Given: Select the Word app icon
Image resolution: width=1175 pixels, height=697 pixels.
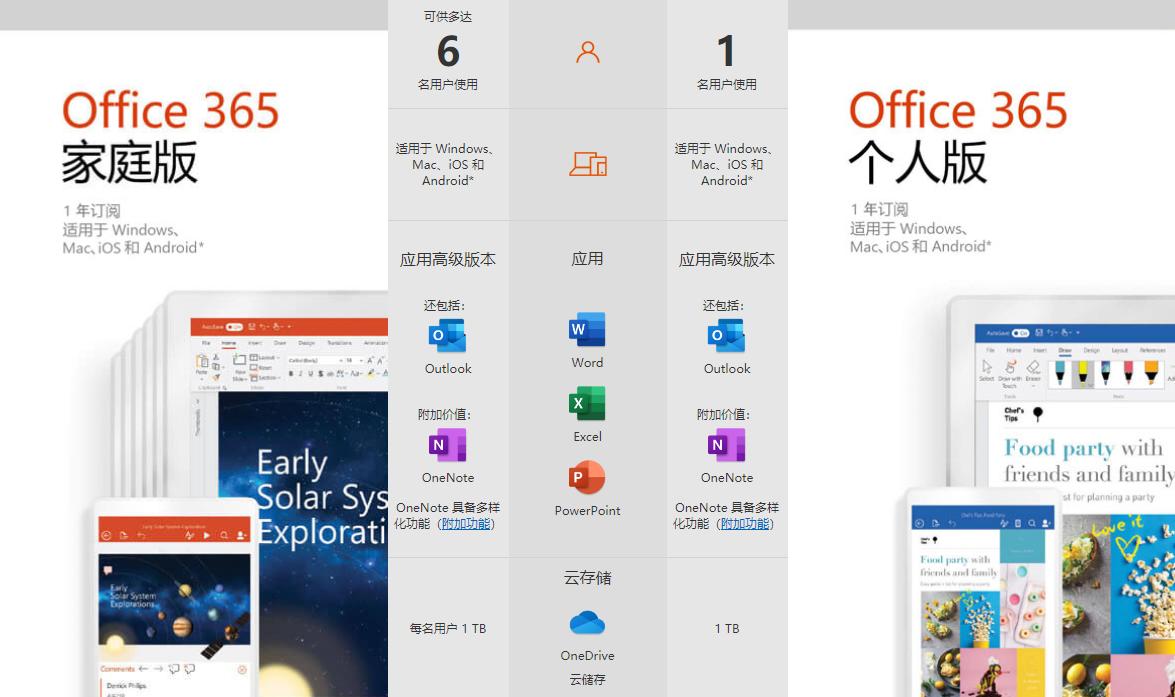Looking at the screenshot, I should [587, 329].
